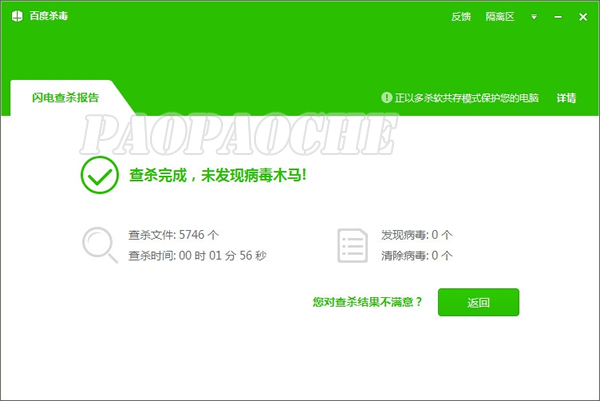Click the Baidu Antivirus shield logo
This screenshot has height=401, width=600.
point(17,16)
